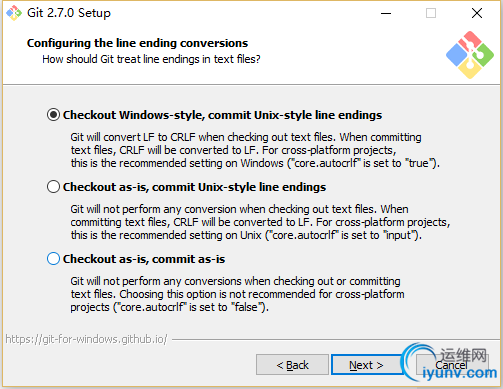The width and height of the screenshot is (503, 389).
Task: Close the Git 2.7.0 Setup window
Action: (477, 13)
